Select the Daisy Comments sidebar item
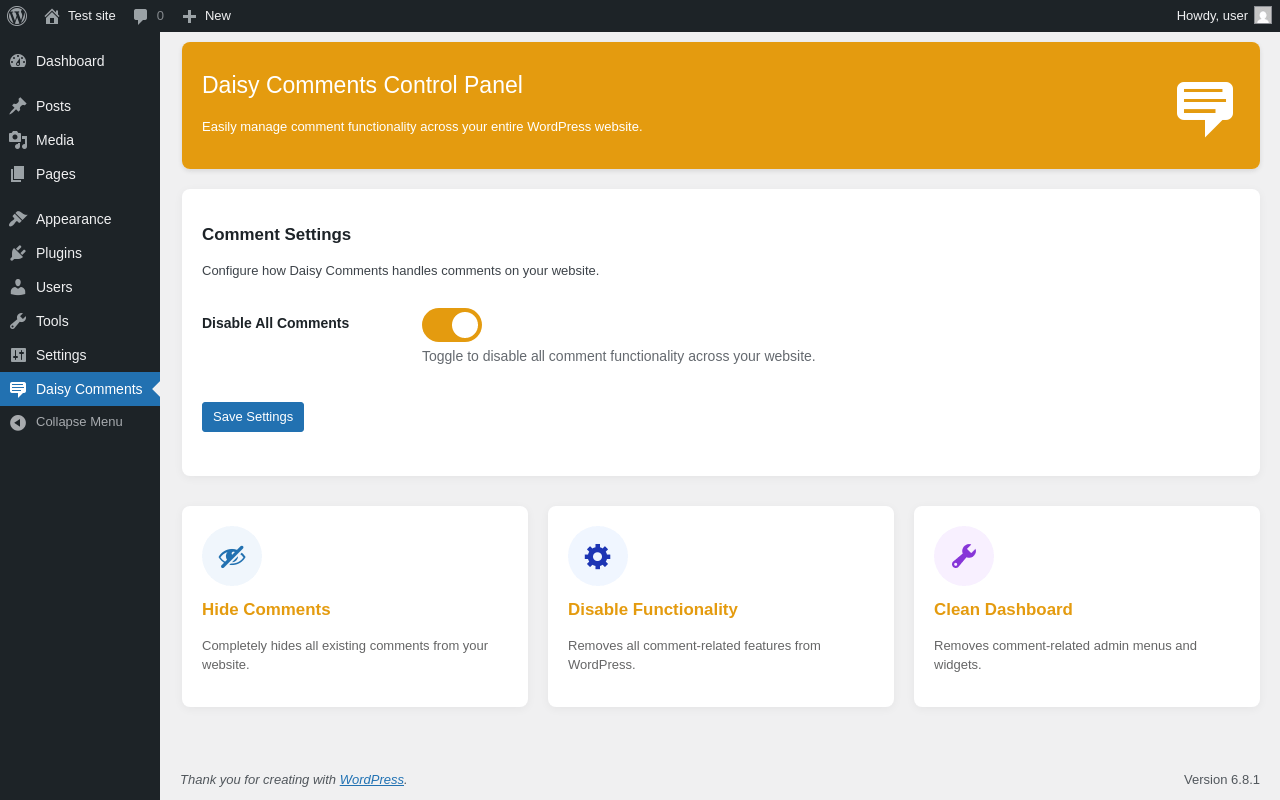Screen dimensions: 1280x800 (89, 389)
